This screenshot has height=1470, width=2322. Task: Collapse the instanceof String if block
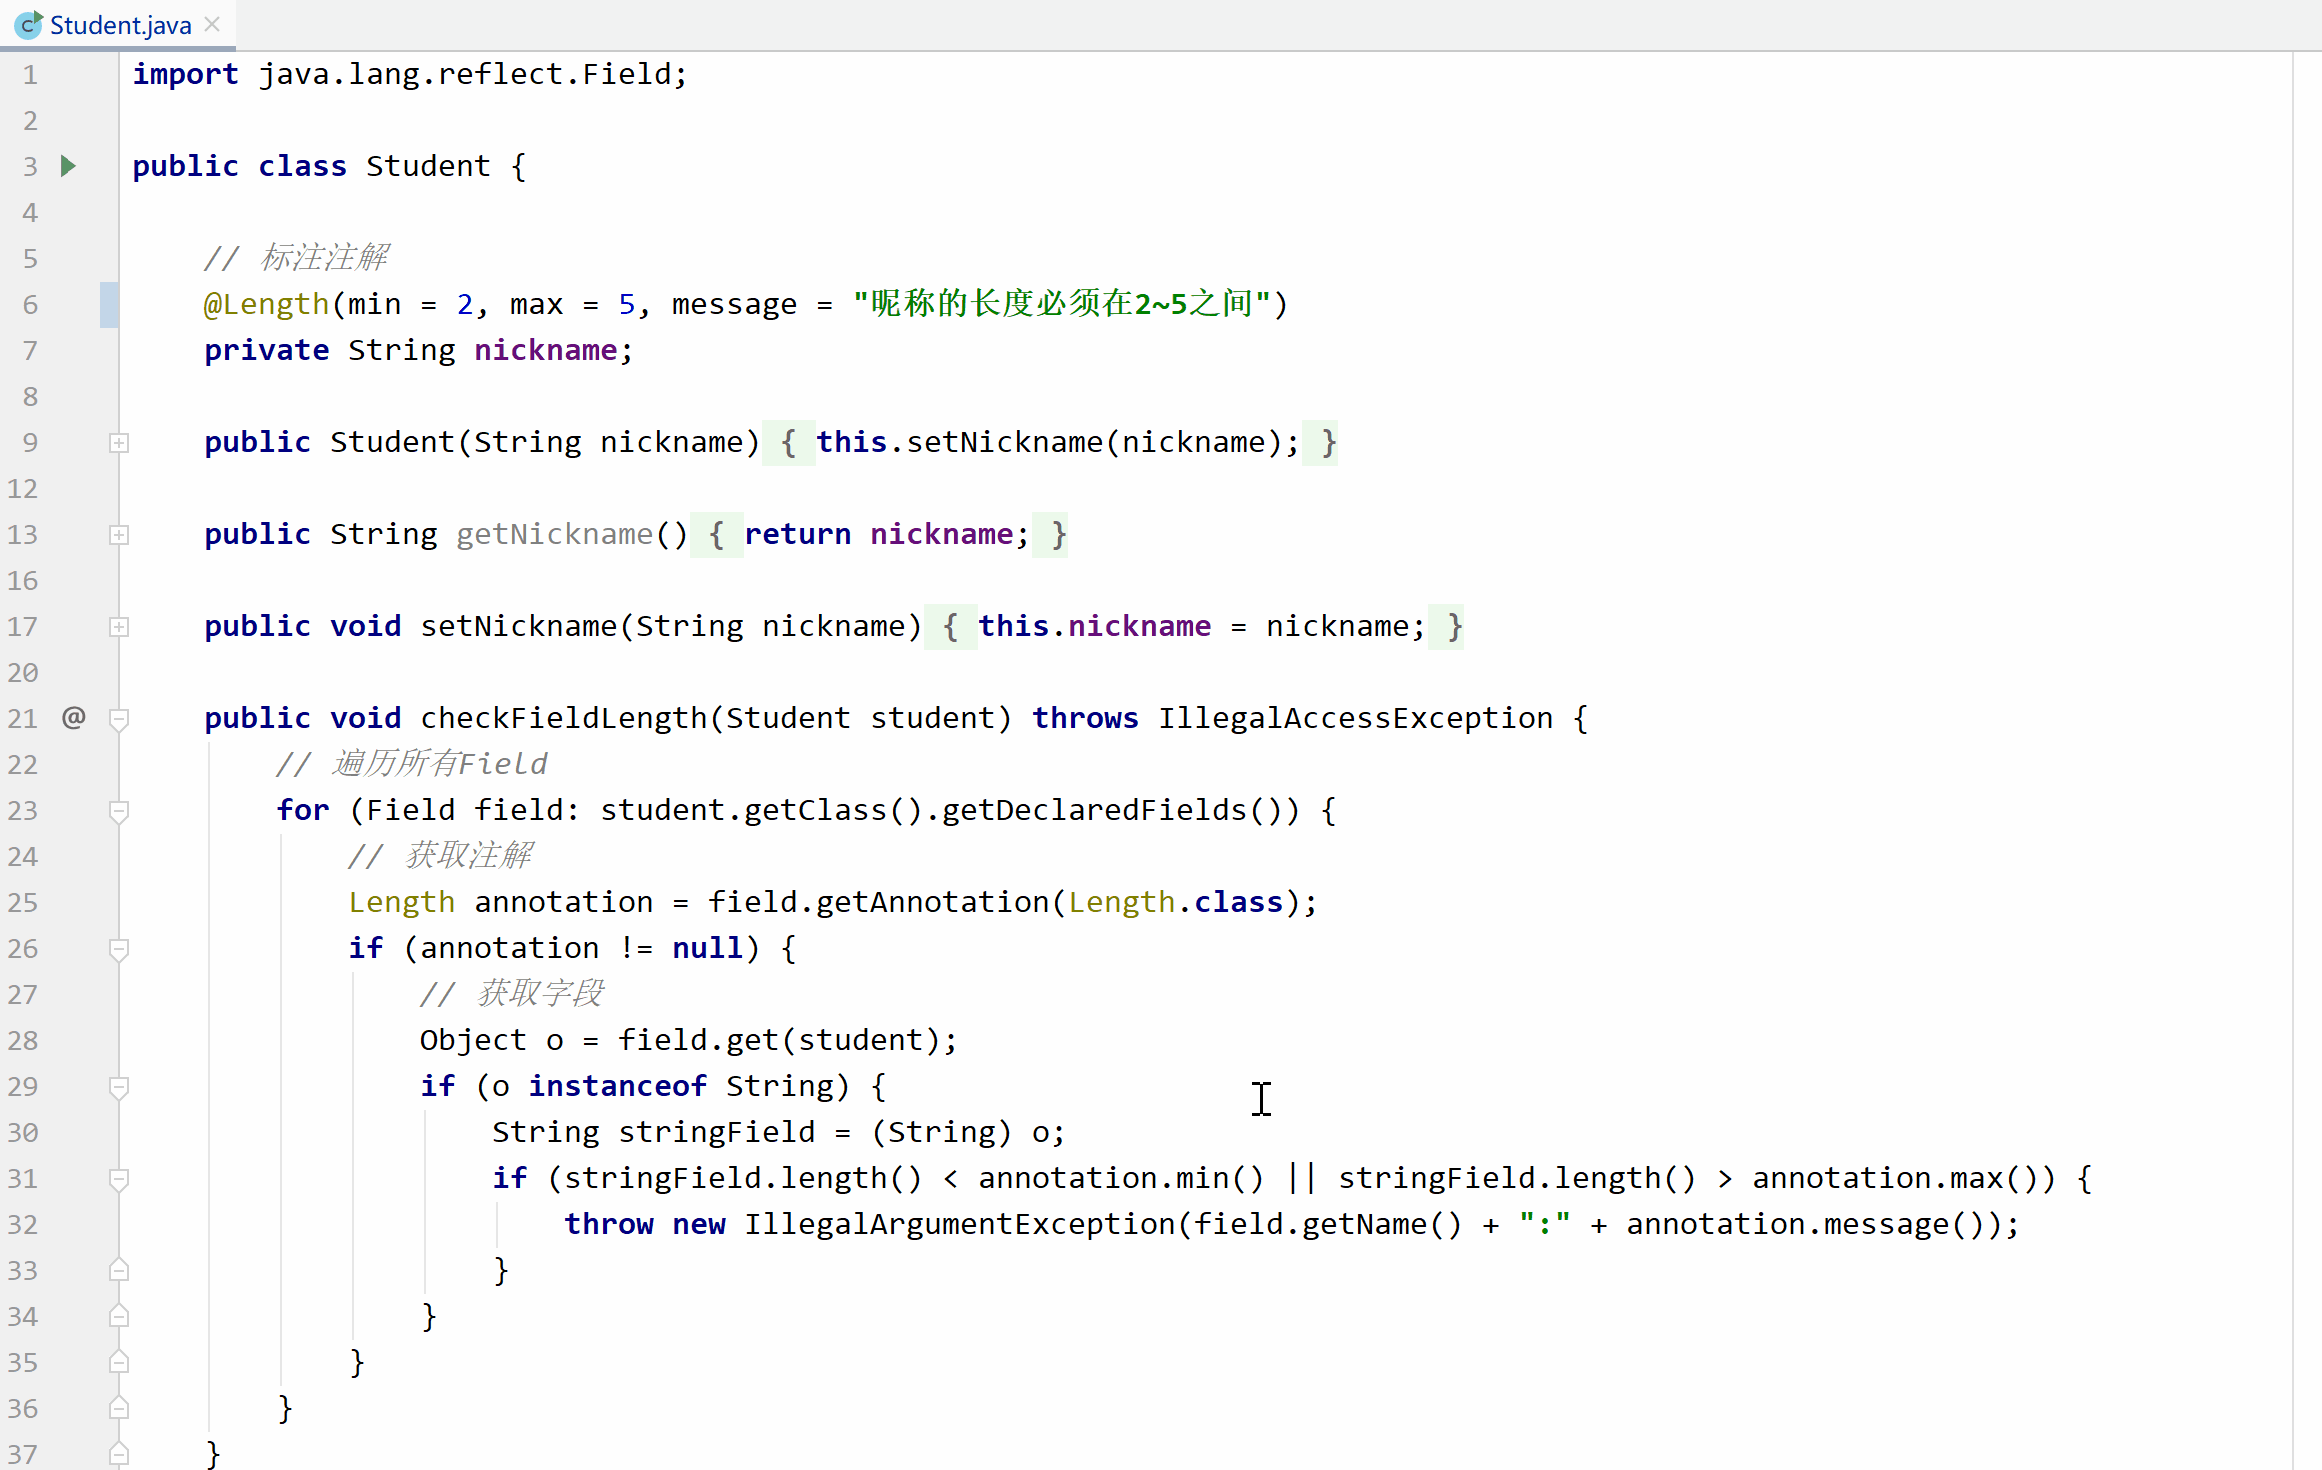point(119,1087)
